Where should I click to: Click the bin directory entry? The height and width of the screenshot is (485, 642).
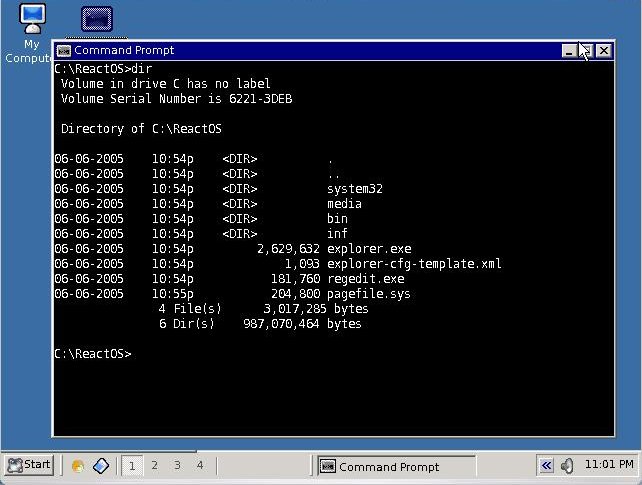(337, 219)
